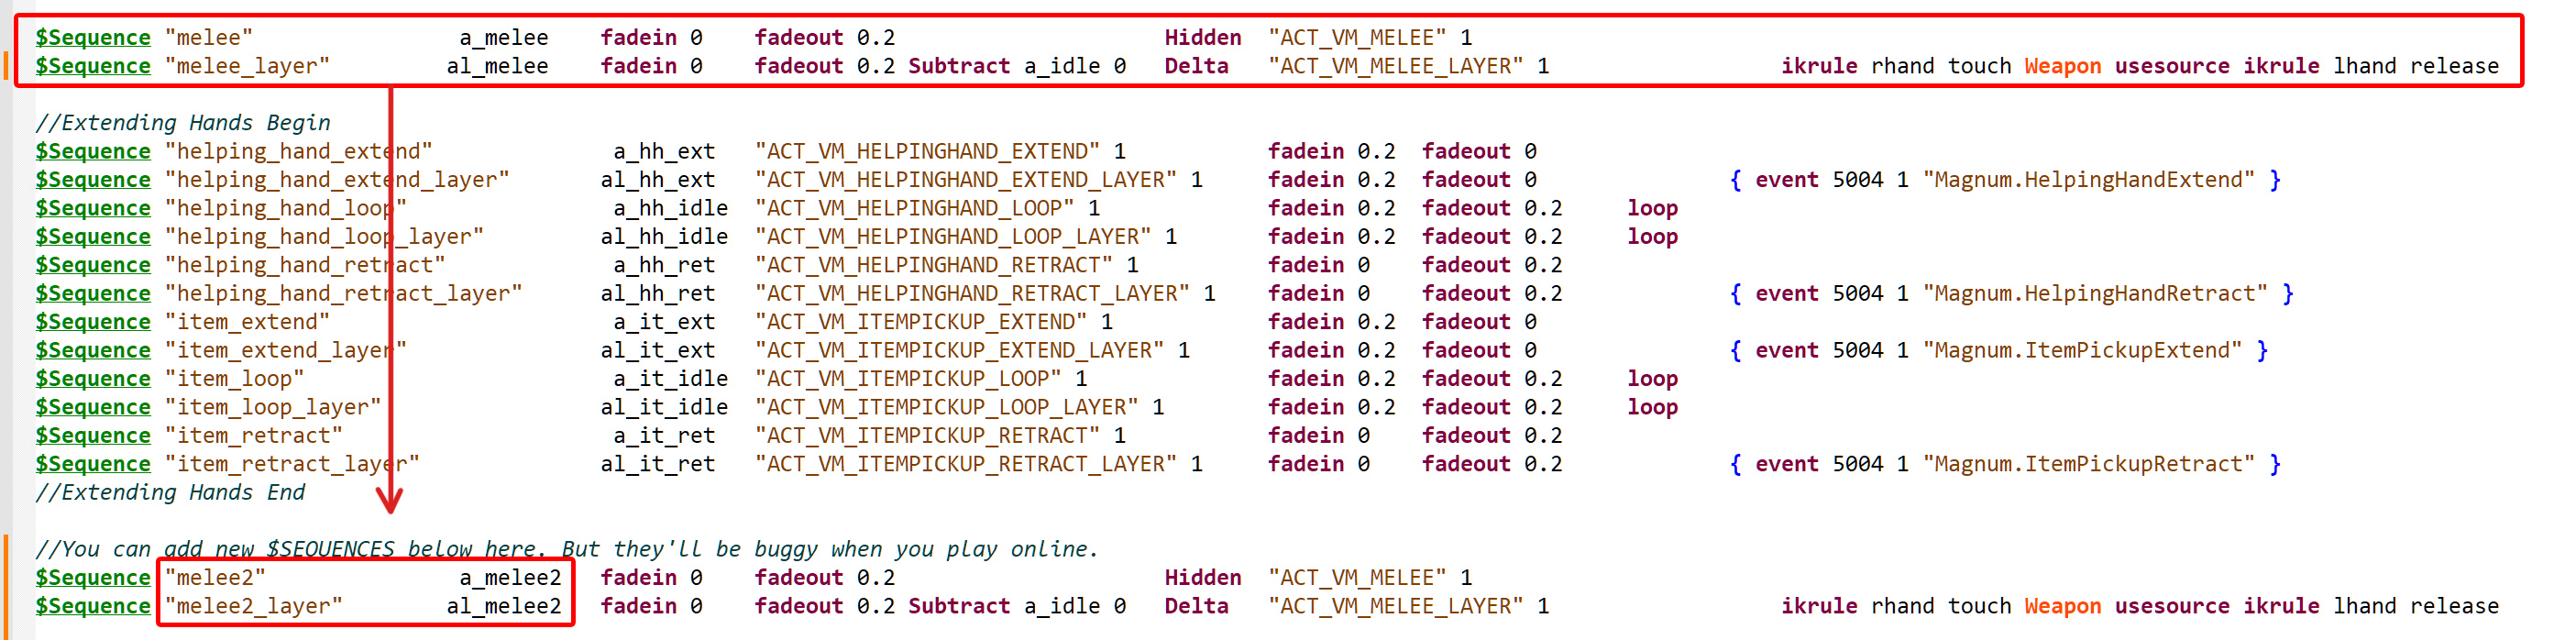Click the "ACT_VM_HELPINGHAND_RETRACT" activity string

[x=933, y=265]
